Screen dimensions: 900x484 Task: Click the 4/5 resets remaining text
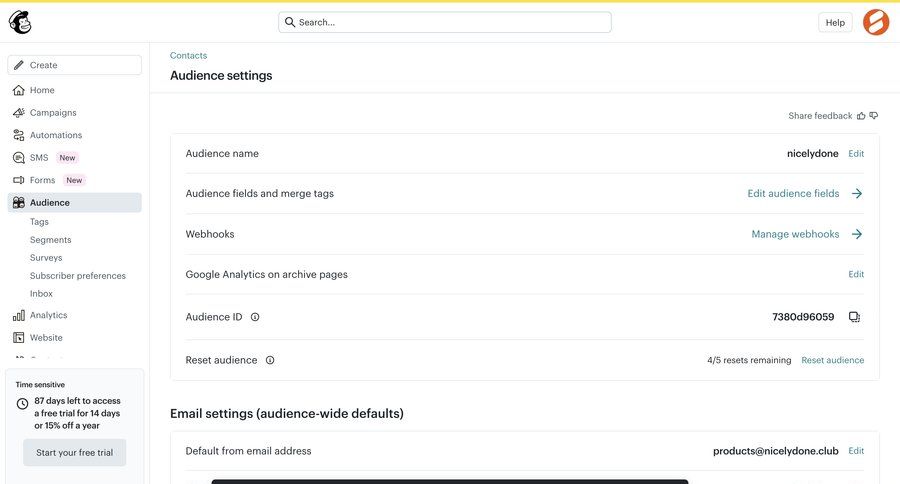pos(749,360)
